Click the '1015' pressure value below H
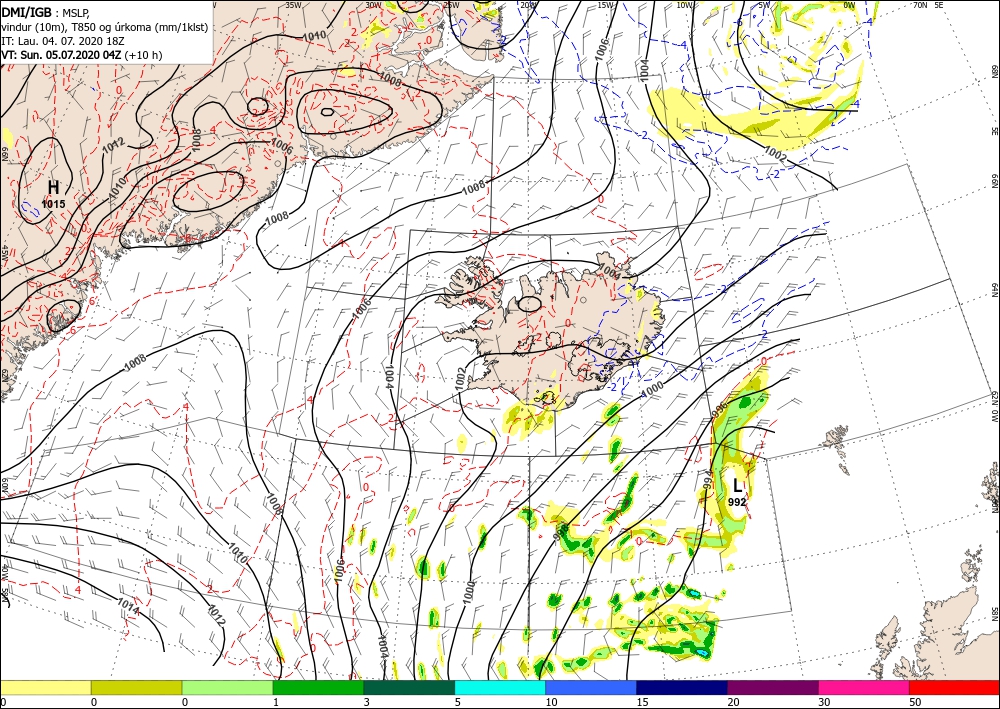This screenshot has height=709, width=1000. point(54,204)
